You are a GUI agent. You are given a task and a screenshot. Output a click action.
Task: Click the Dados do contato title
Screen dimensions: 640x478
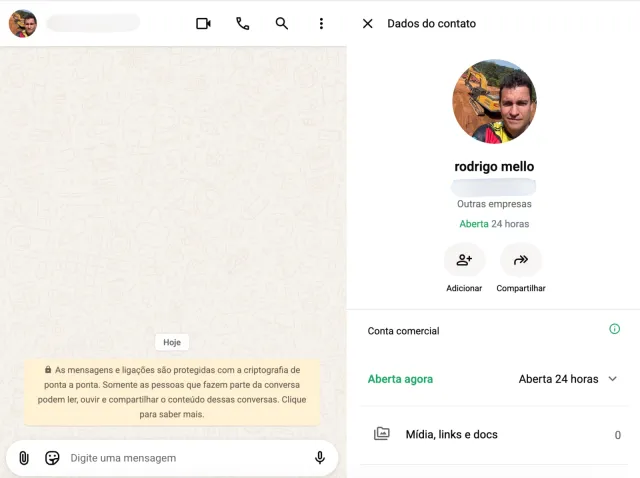click(x=431, y=24)
